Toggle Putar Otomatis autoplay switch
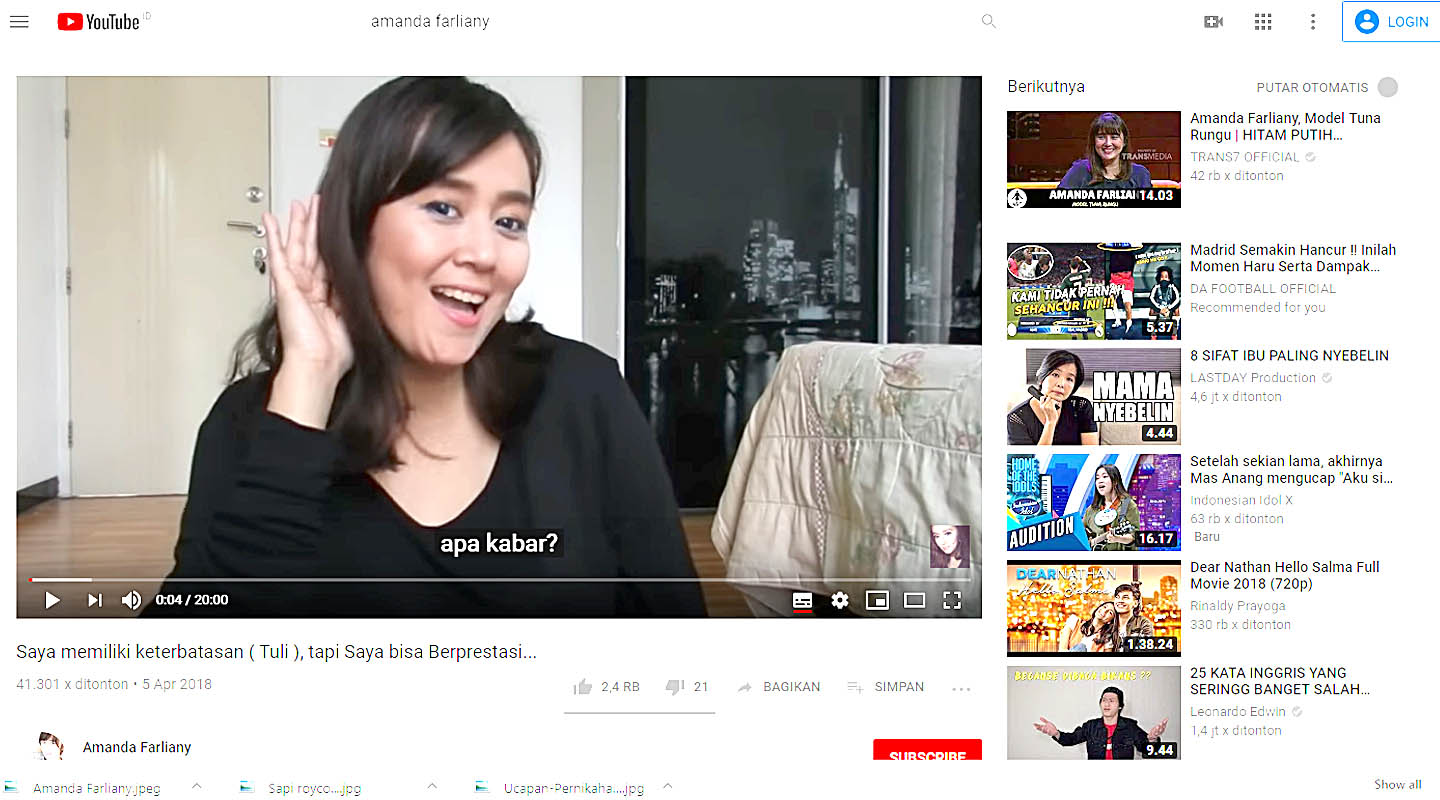The image size is (1440, 800). [x=1387, y=87]
